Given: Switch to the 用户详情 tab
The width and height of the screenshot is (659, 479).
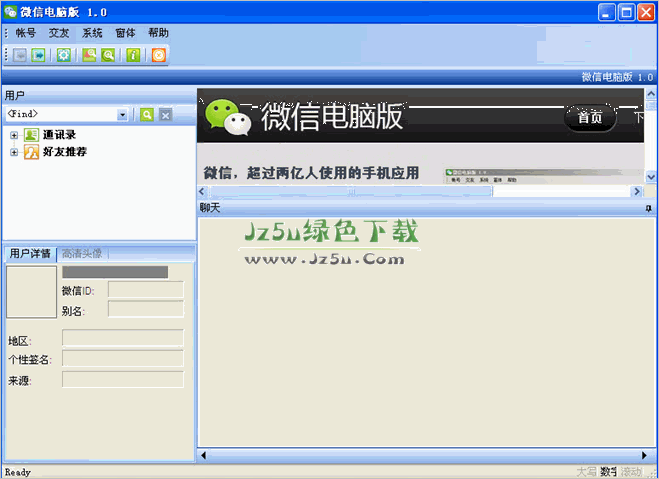Looking at the screenshot, I should click(x=30, y=253).
